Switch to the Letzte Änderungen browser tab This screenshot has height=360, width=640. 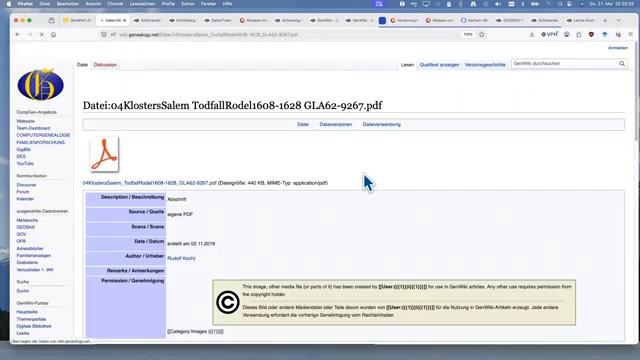[x=580, y=20]
